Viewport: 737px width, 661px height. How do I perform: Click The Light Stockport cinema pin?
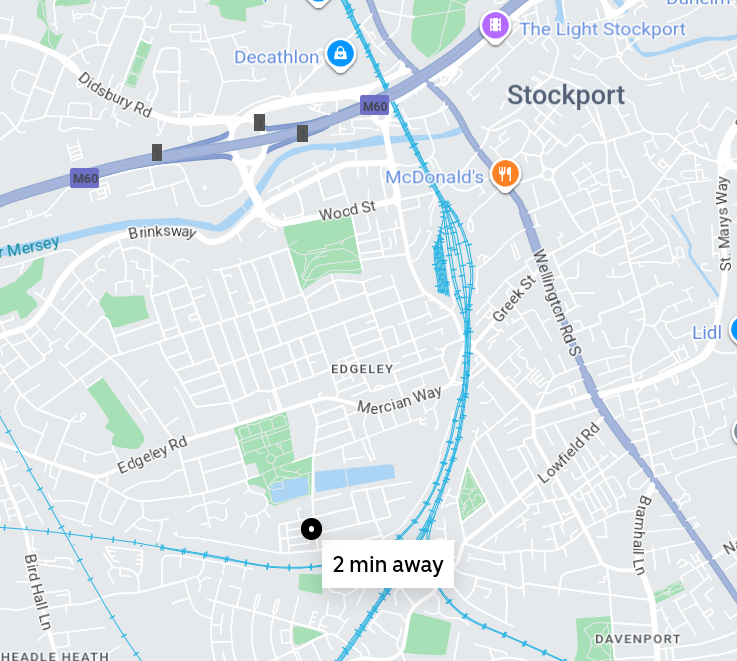click(x=495, y=26)
